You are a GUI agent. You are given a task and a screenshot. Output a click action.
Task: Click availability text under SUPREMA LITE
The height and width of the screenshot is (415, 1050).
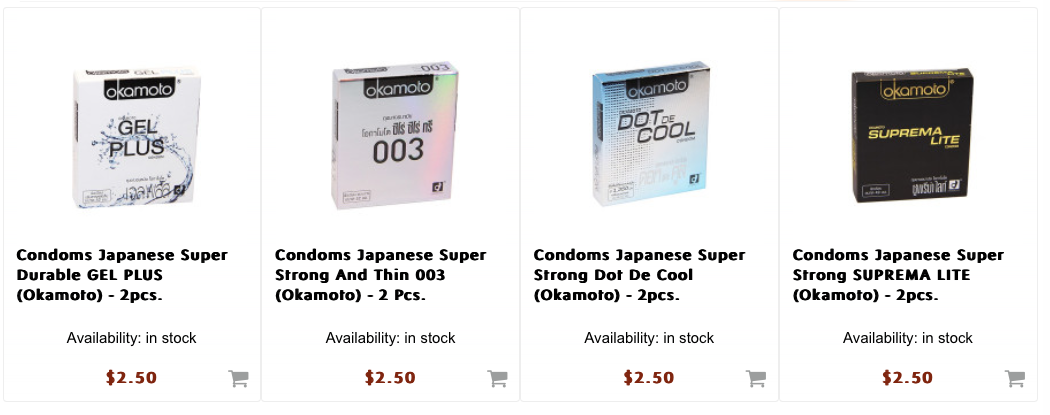pyautogui.click(x=908, y=338)
